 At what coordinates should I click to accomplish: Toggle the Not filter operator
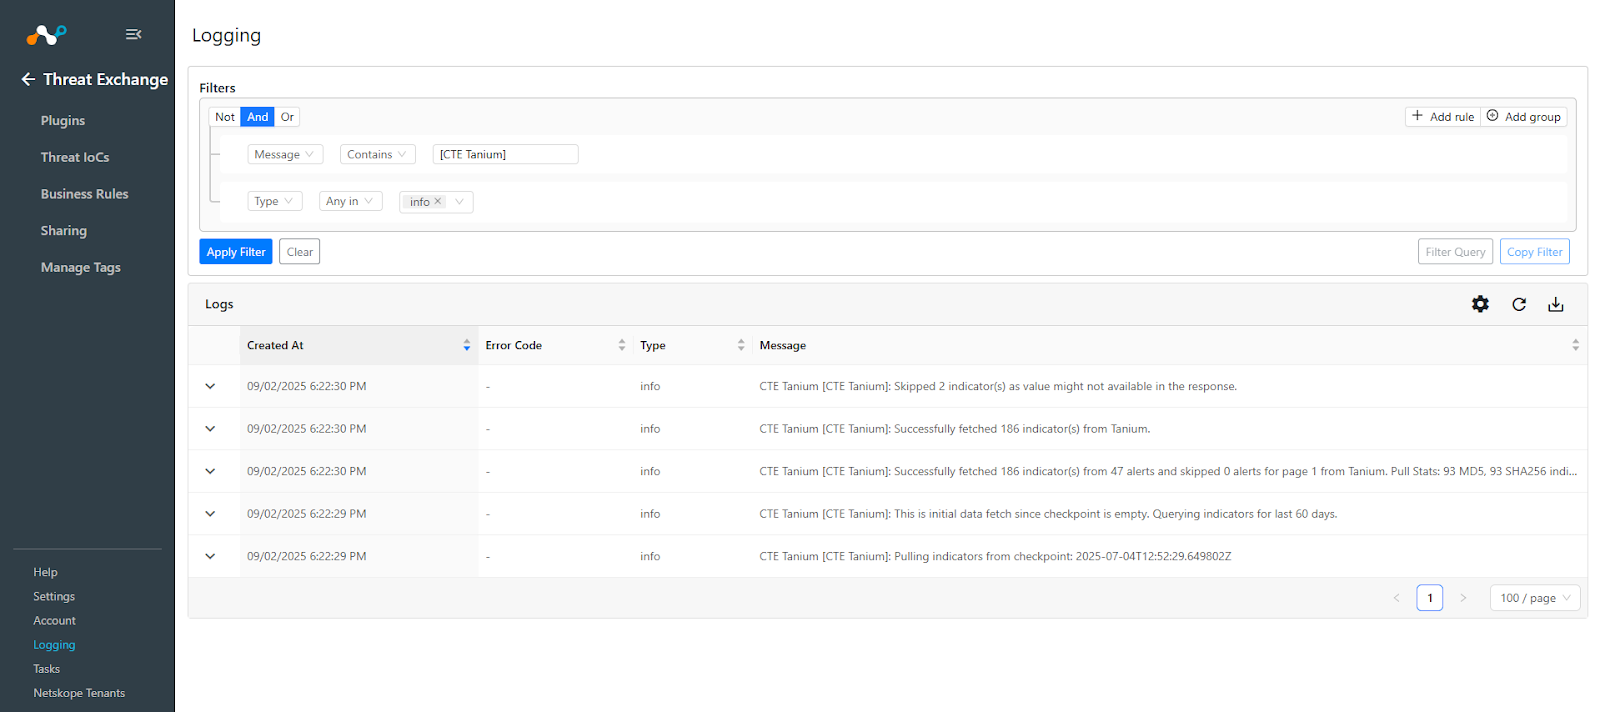(x=225, y=117)
